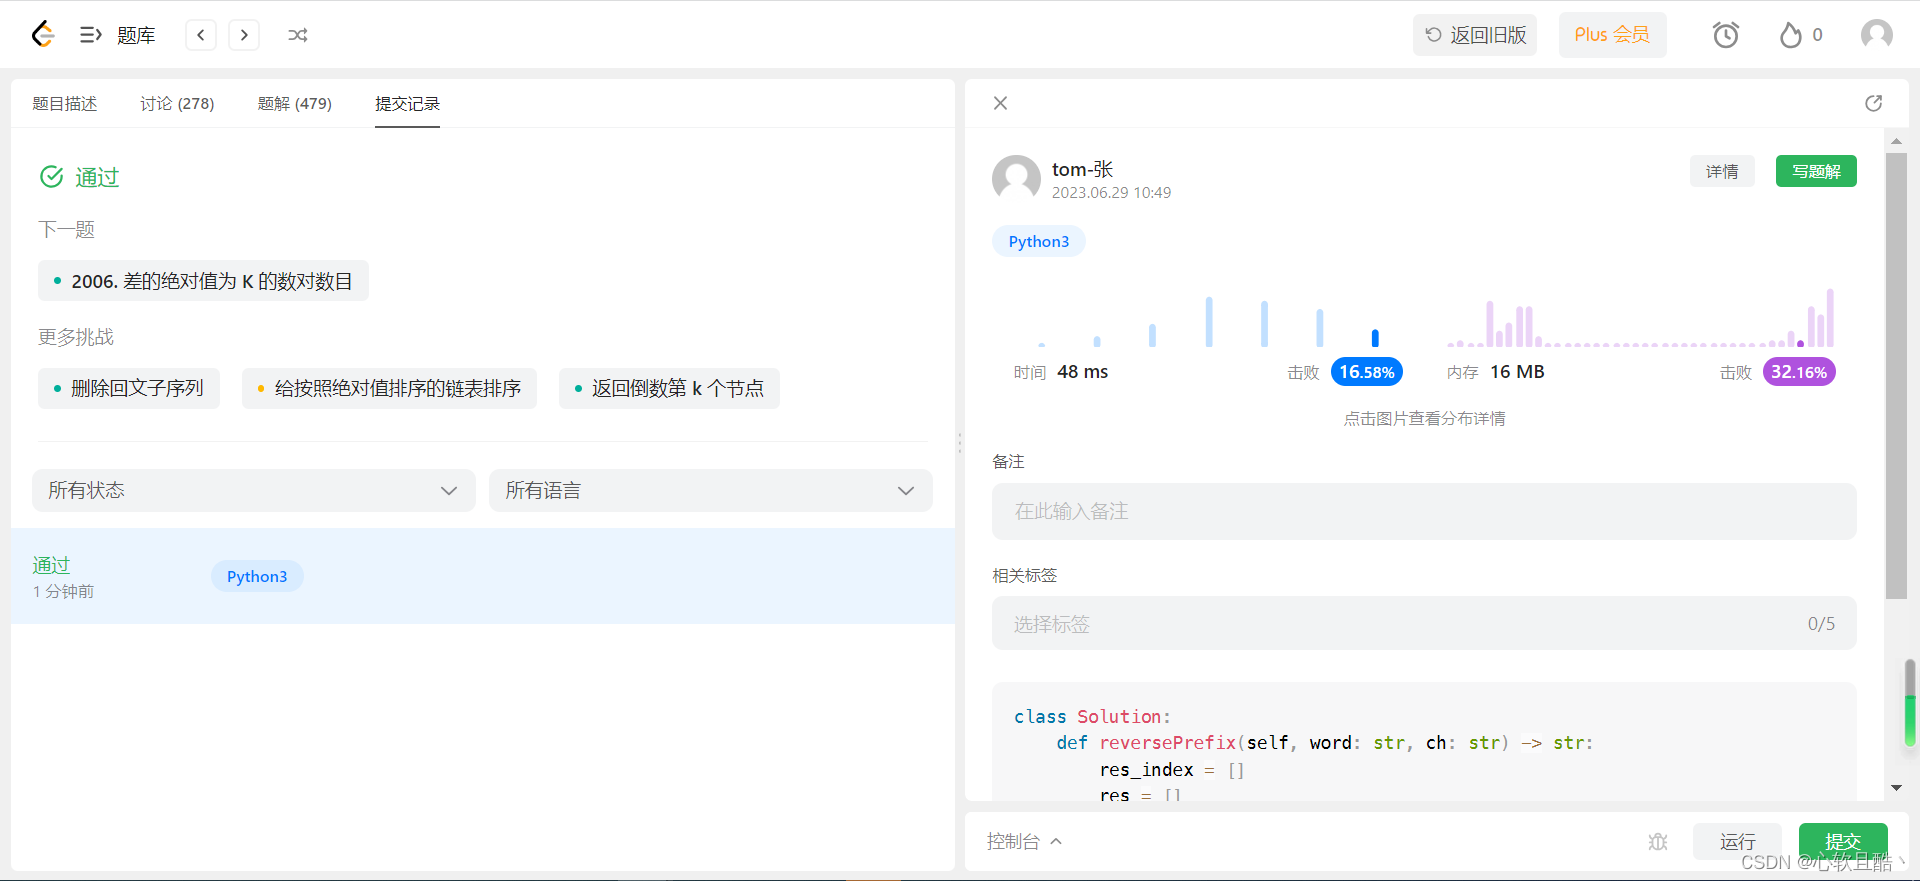Click the debug bug icon
The width and height of the screenshot is (1920, 881).
[1658, 842]
